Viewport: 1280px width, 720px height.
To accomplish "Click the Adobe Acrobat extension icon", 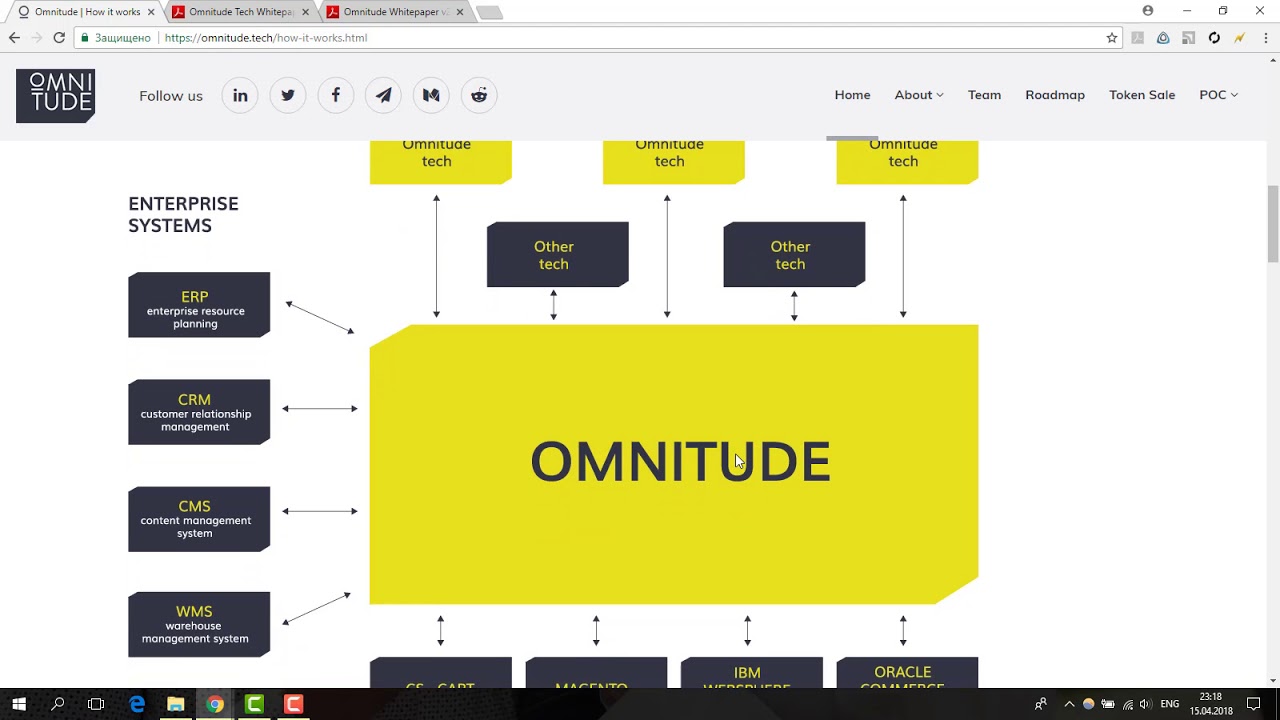I will point(1137,38).
